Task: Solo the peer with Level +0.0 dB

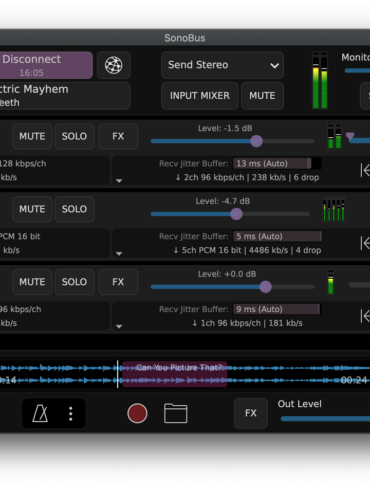Action: click(x=74, y=282)
